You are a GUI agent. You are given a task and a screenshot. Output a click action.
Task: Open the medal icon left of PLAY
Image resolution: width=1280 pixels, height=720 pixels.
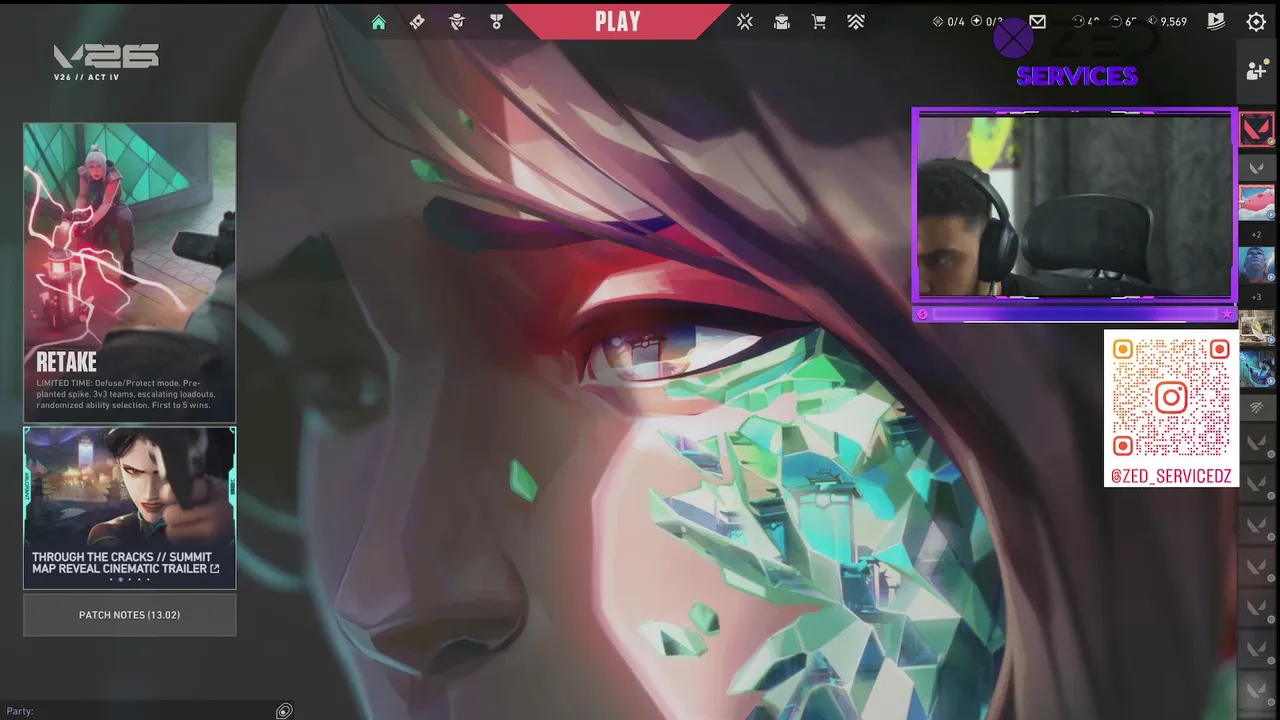[496, 22]
